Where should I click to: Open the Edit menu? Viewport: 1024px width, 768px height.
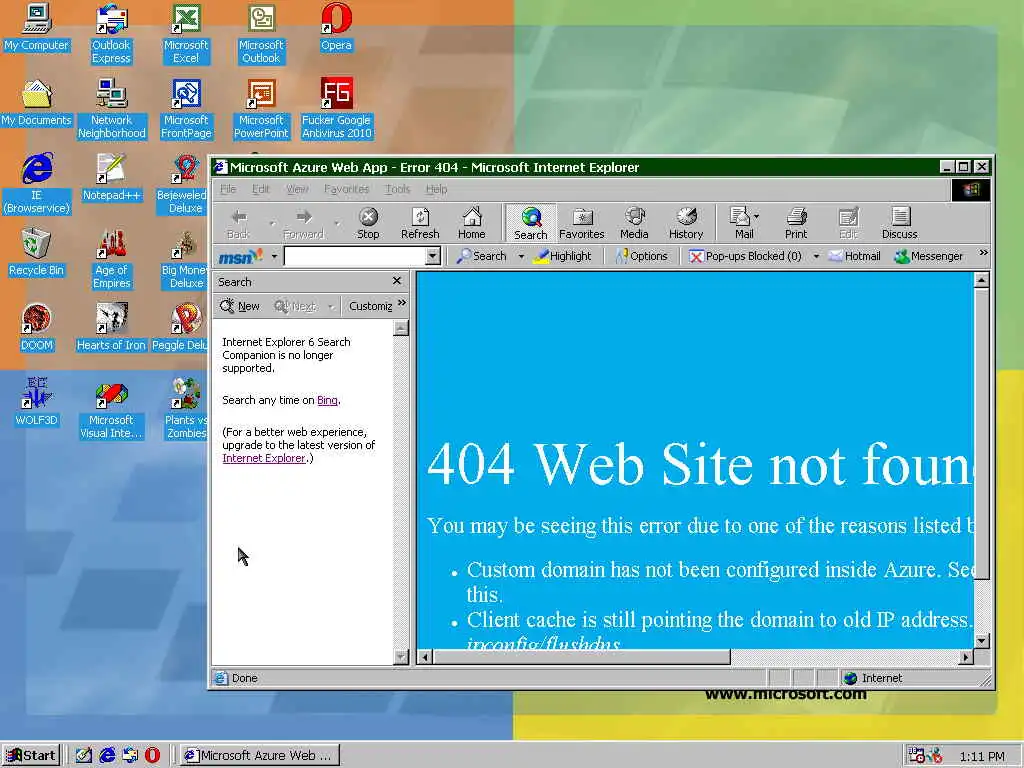(x=261, y=189)
